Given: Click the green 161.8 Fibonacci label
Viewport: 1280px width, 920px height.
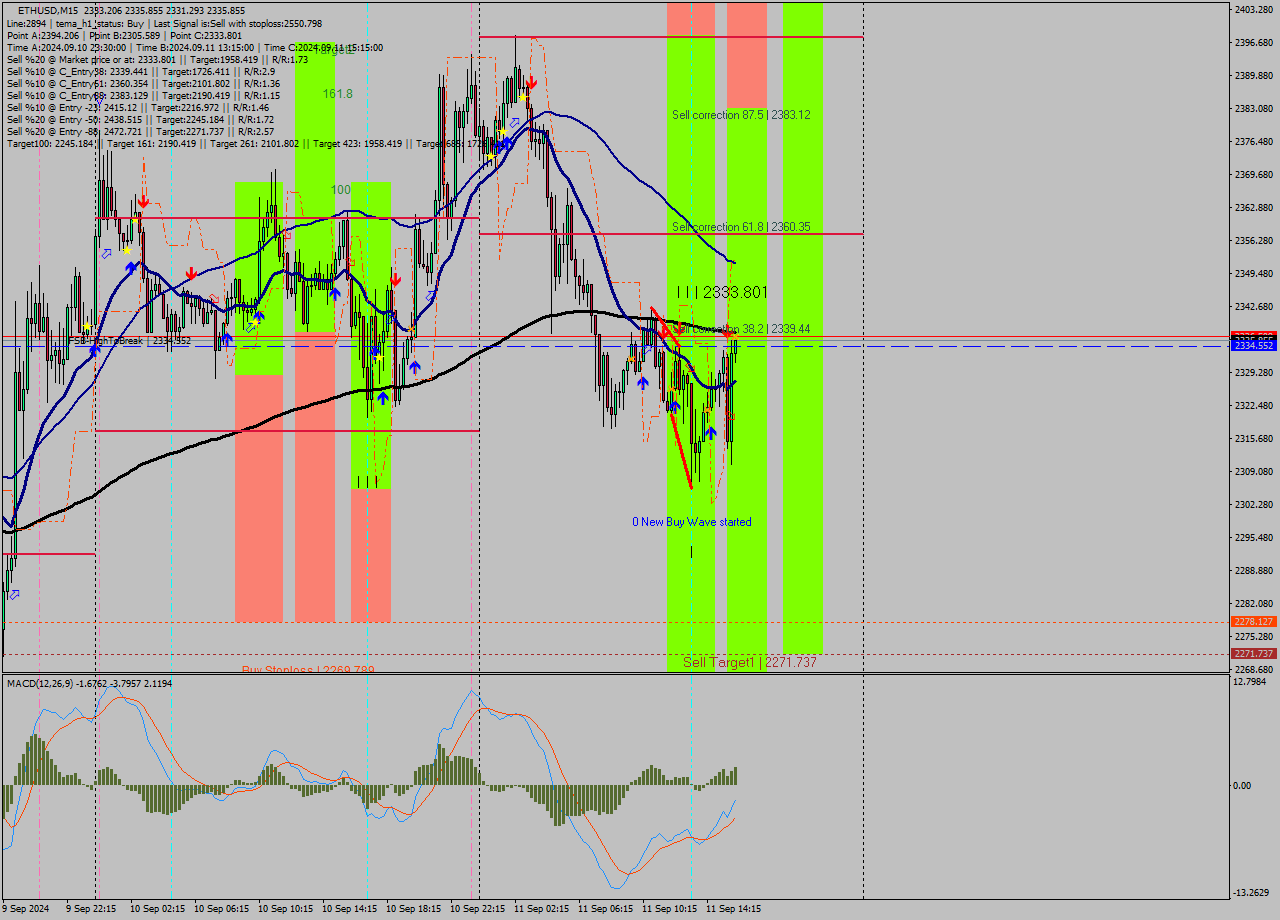Looking at the screenshot, I should 337,93.
